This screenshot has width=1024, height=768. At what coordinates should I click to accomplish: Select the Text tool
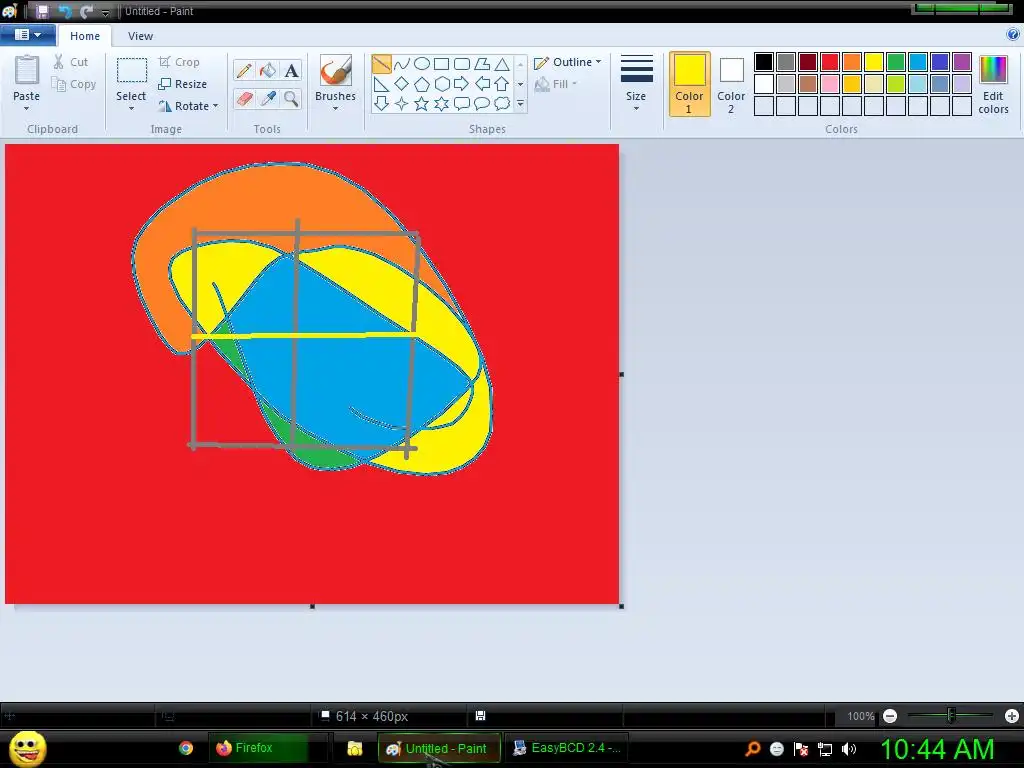[291, 71]
